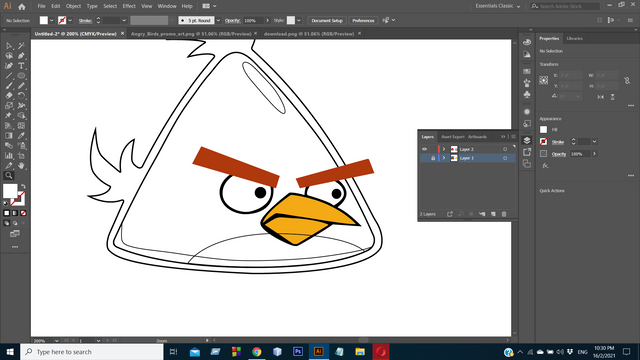Screen dimensions: 640x360
Task: Swap fill and stroke colors
Action: [x=23, y=187]
